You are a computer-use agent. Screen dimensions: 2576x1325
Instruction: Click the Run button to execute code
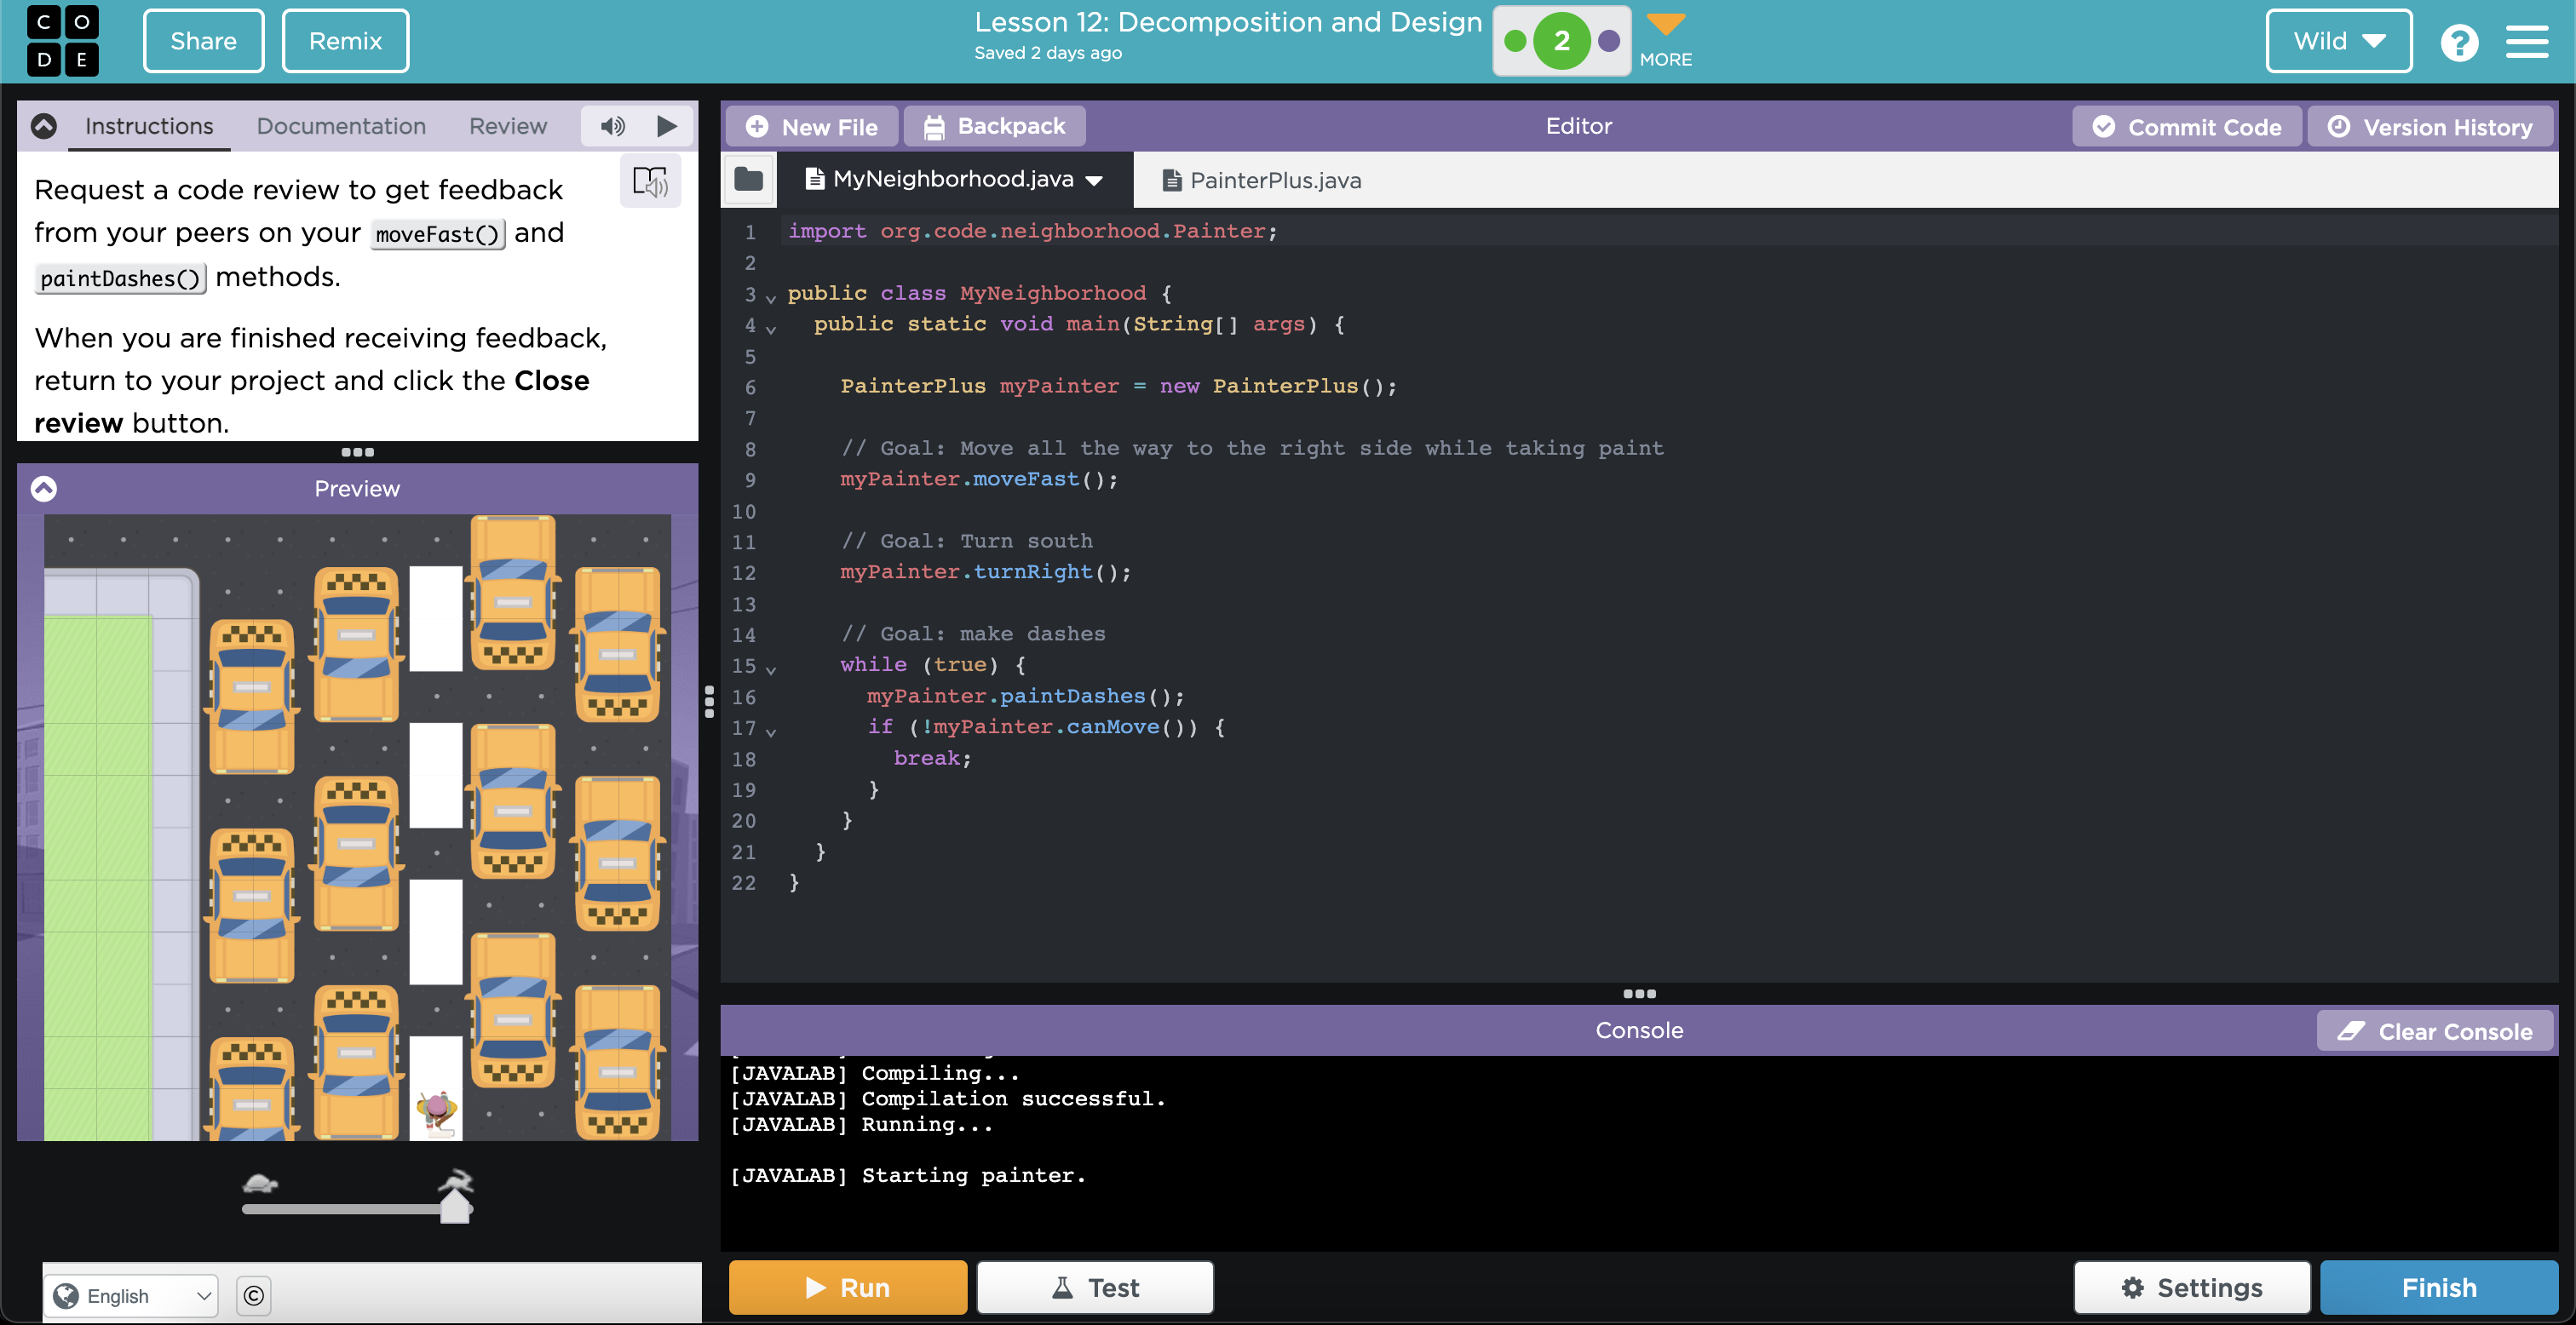pos(847,1288)
